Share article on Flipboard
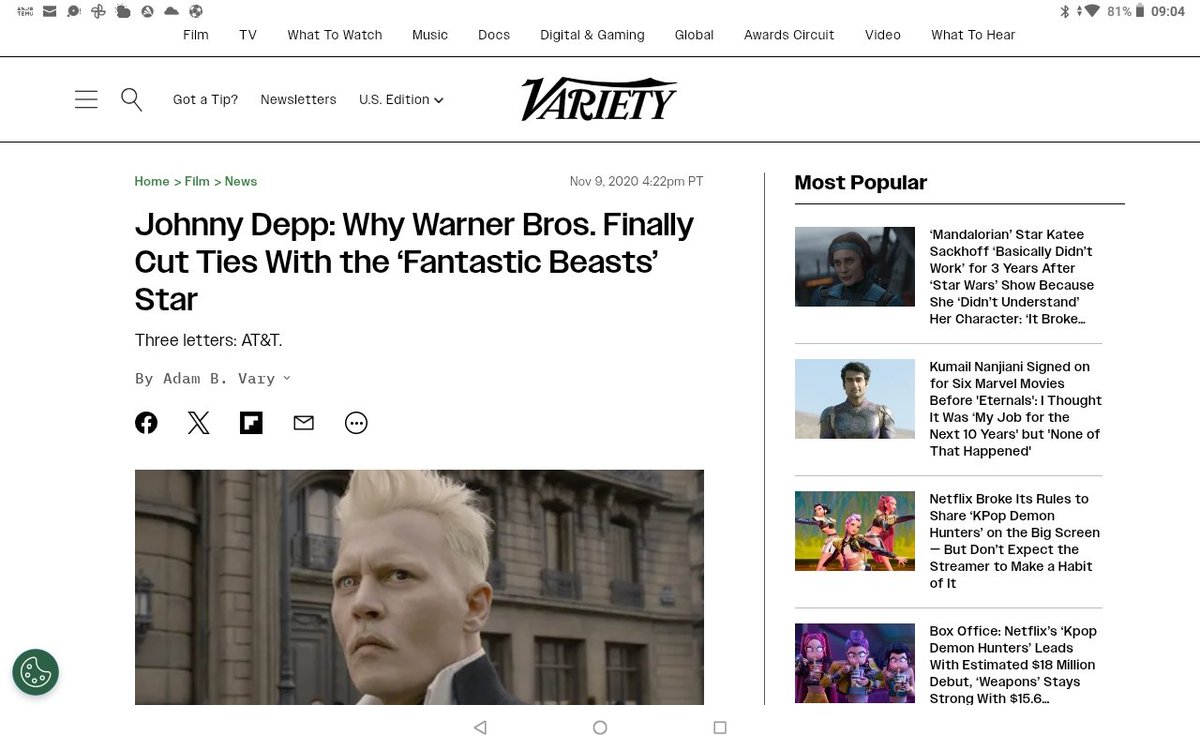1200x750 pixels. tap(251, 423)
